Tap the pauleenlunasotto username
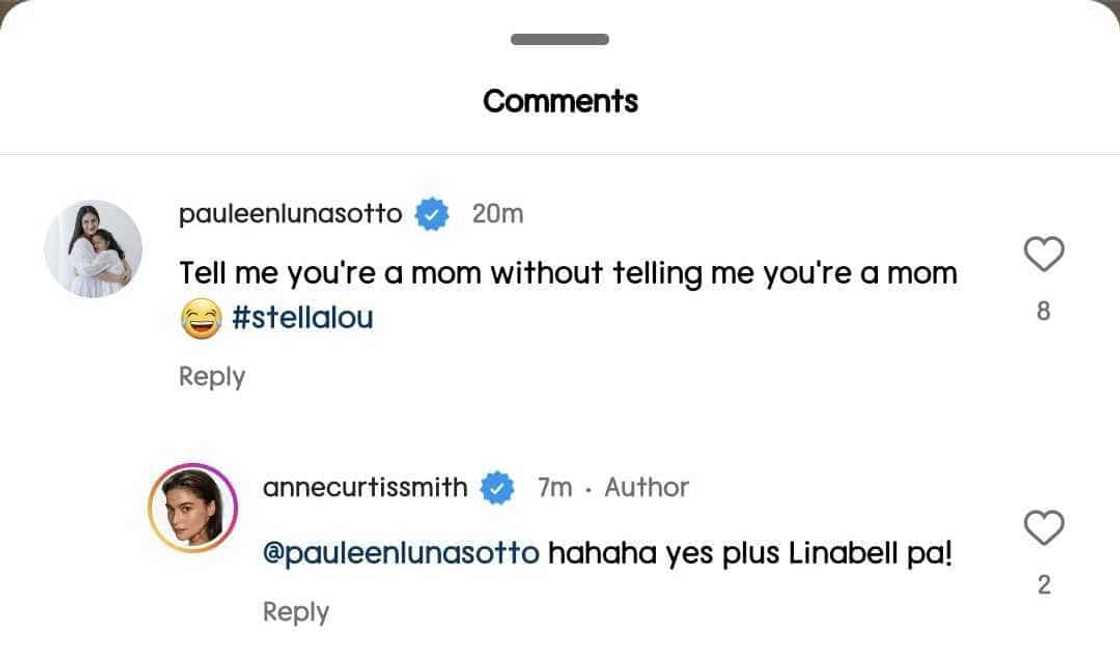Screen dimensions: 1120x670 pos(290,214)
